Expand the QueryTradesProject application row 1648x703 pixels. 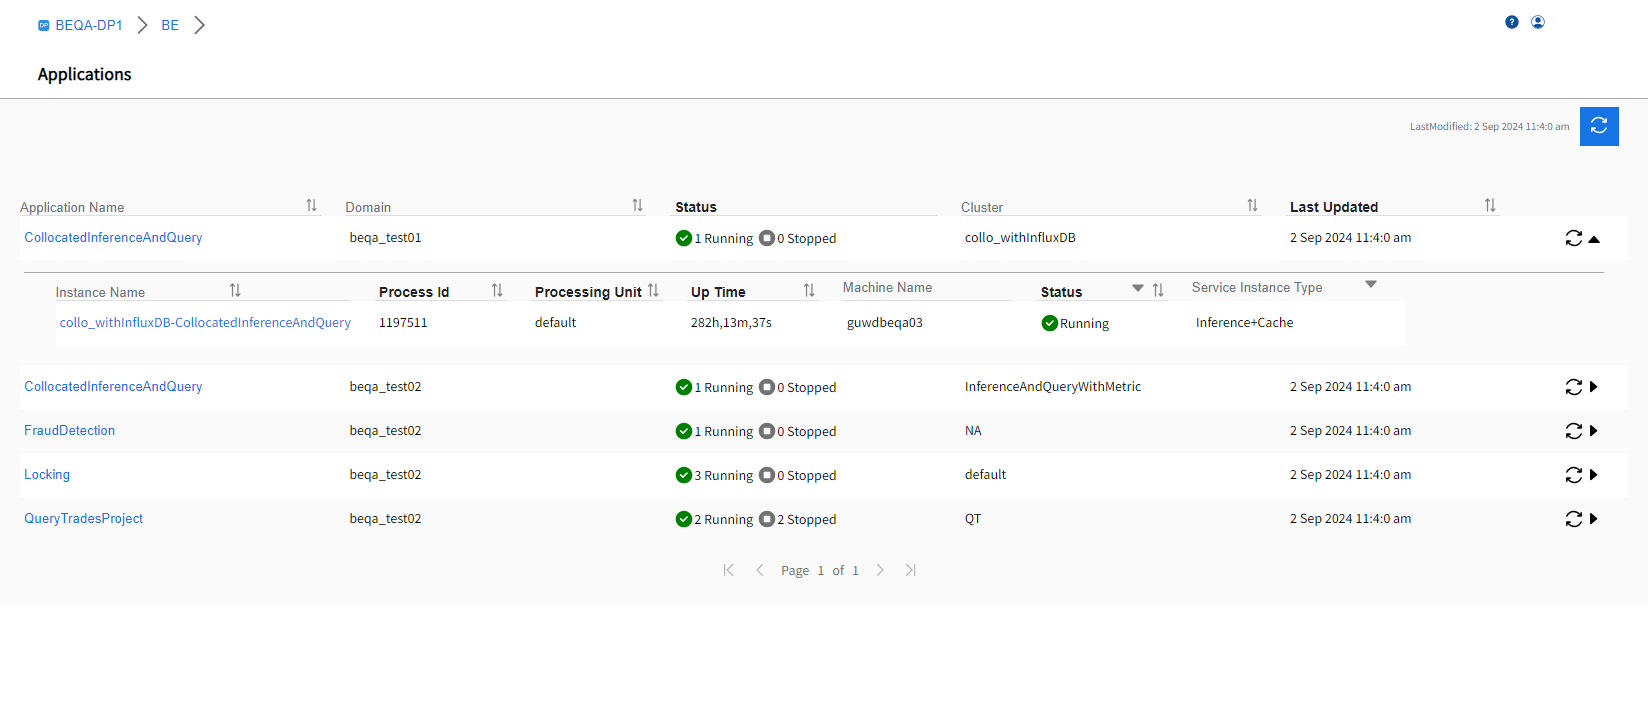(1594, 519)
